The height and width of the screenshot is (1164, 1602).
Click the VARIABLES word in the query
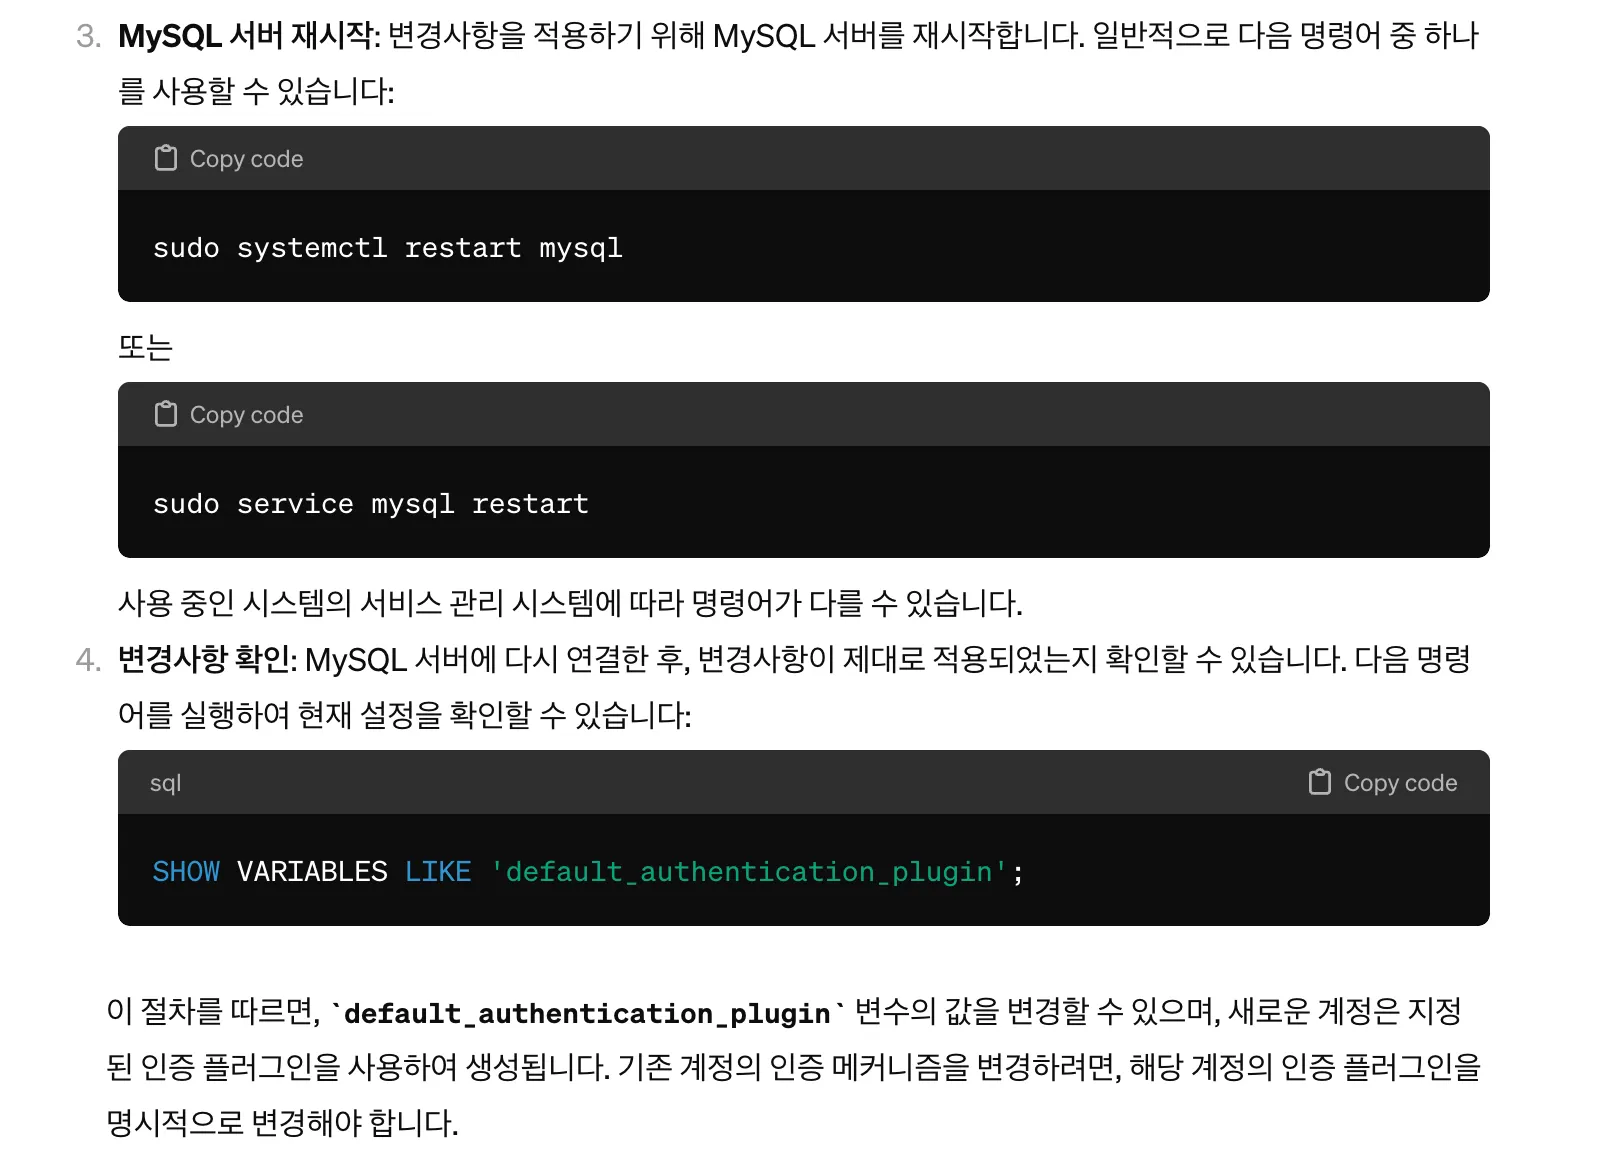(x=312, y=872)
